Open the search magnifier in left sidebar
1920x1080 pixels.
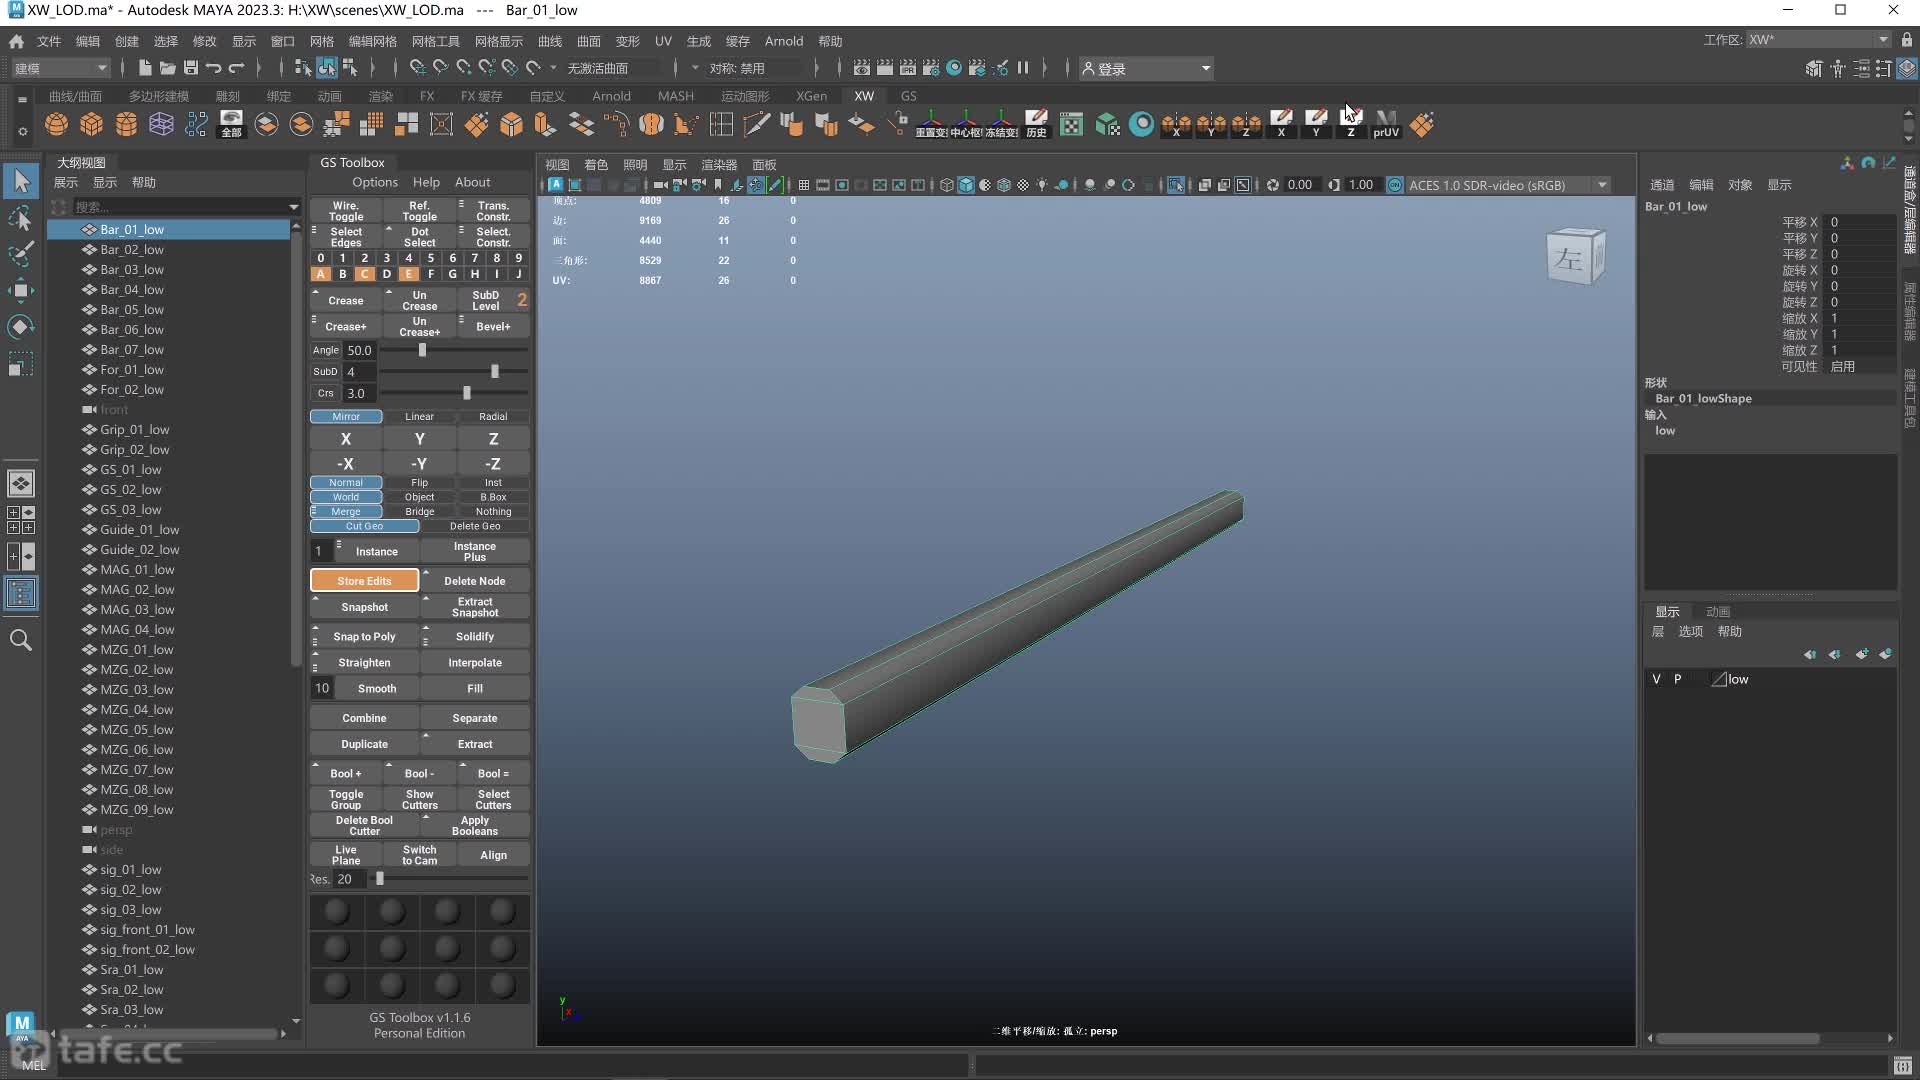21,640
